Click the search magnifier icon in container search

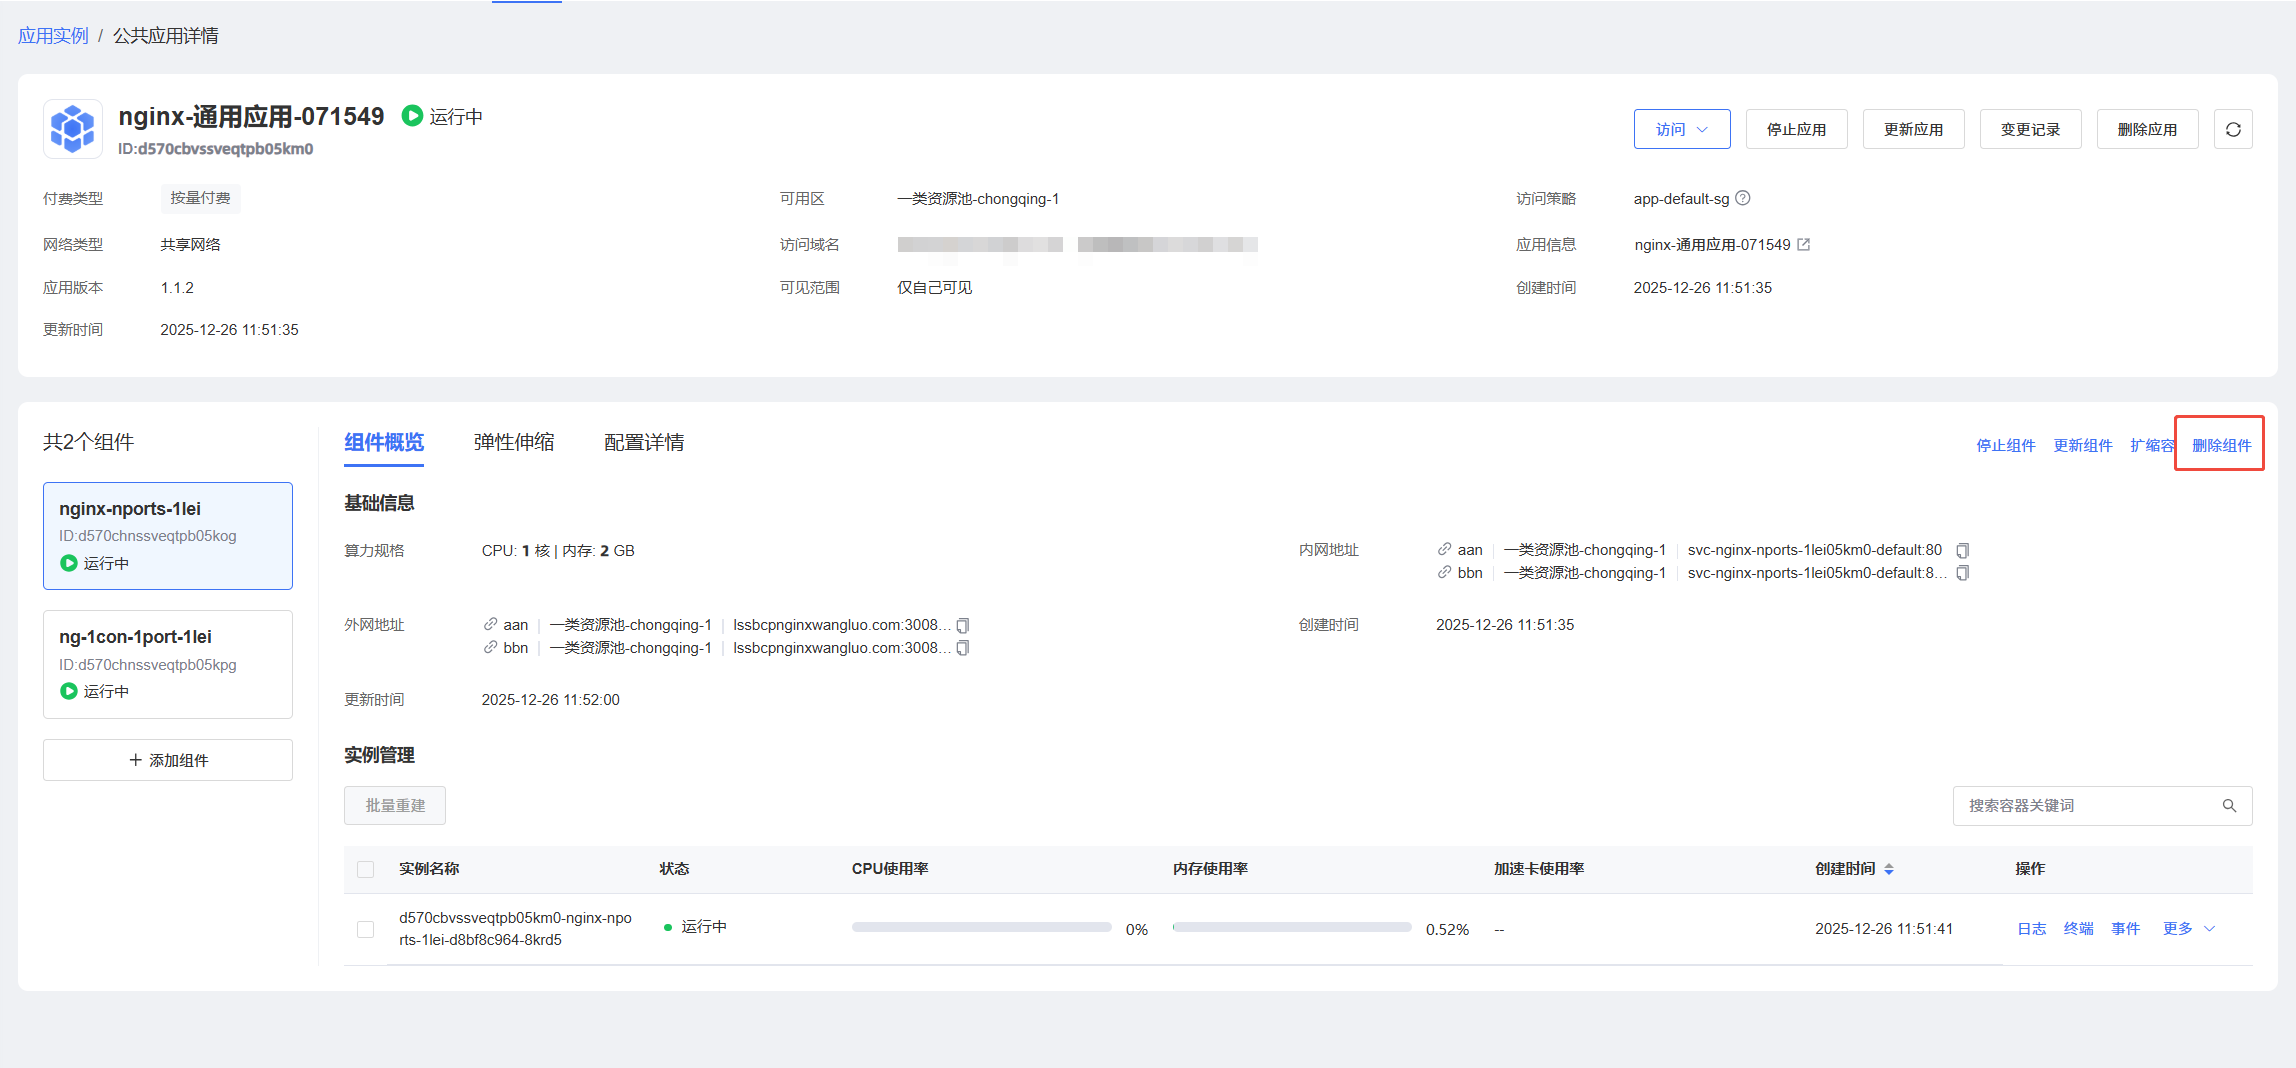coord(2229,806)
